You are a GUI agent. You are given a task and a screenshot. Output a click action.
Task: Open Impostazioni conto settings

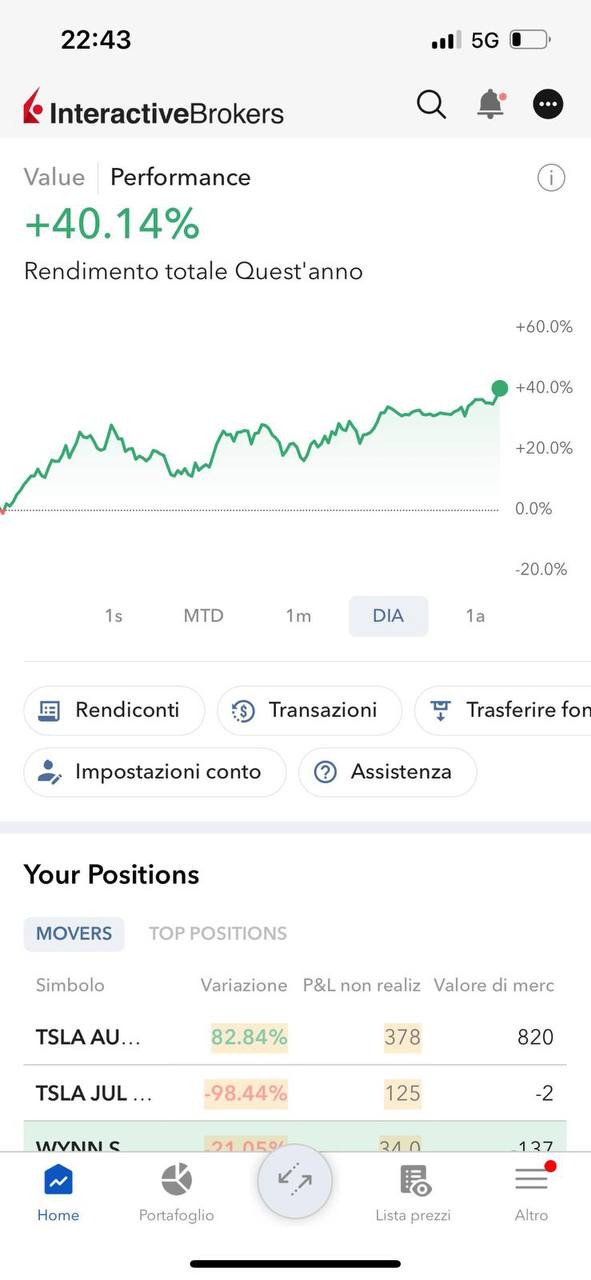(x=154, y=772)
